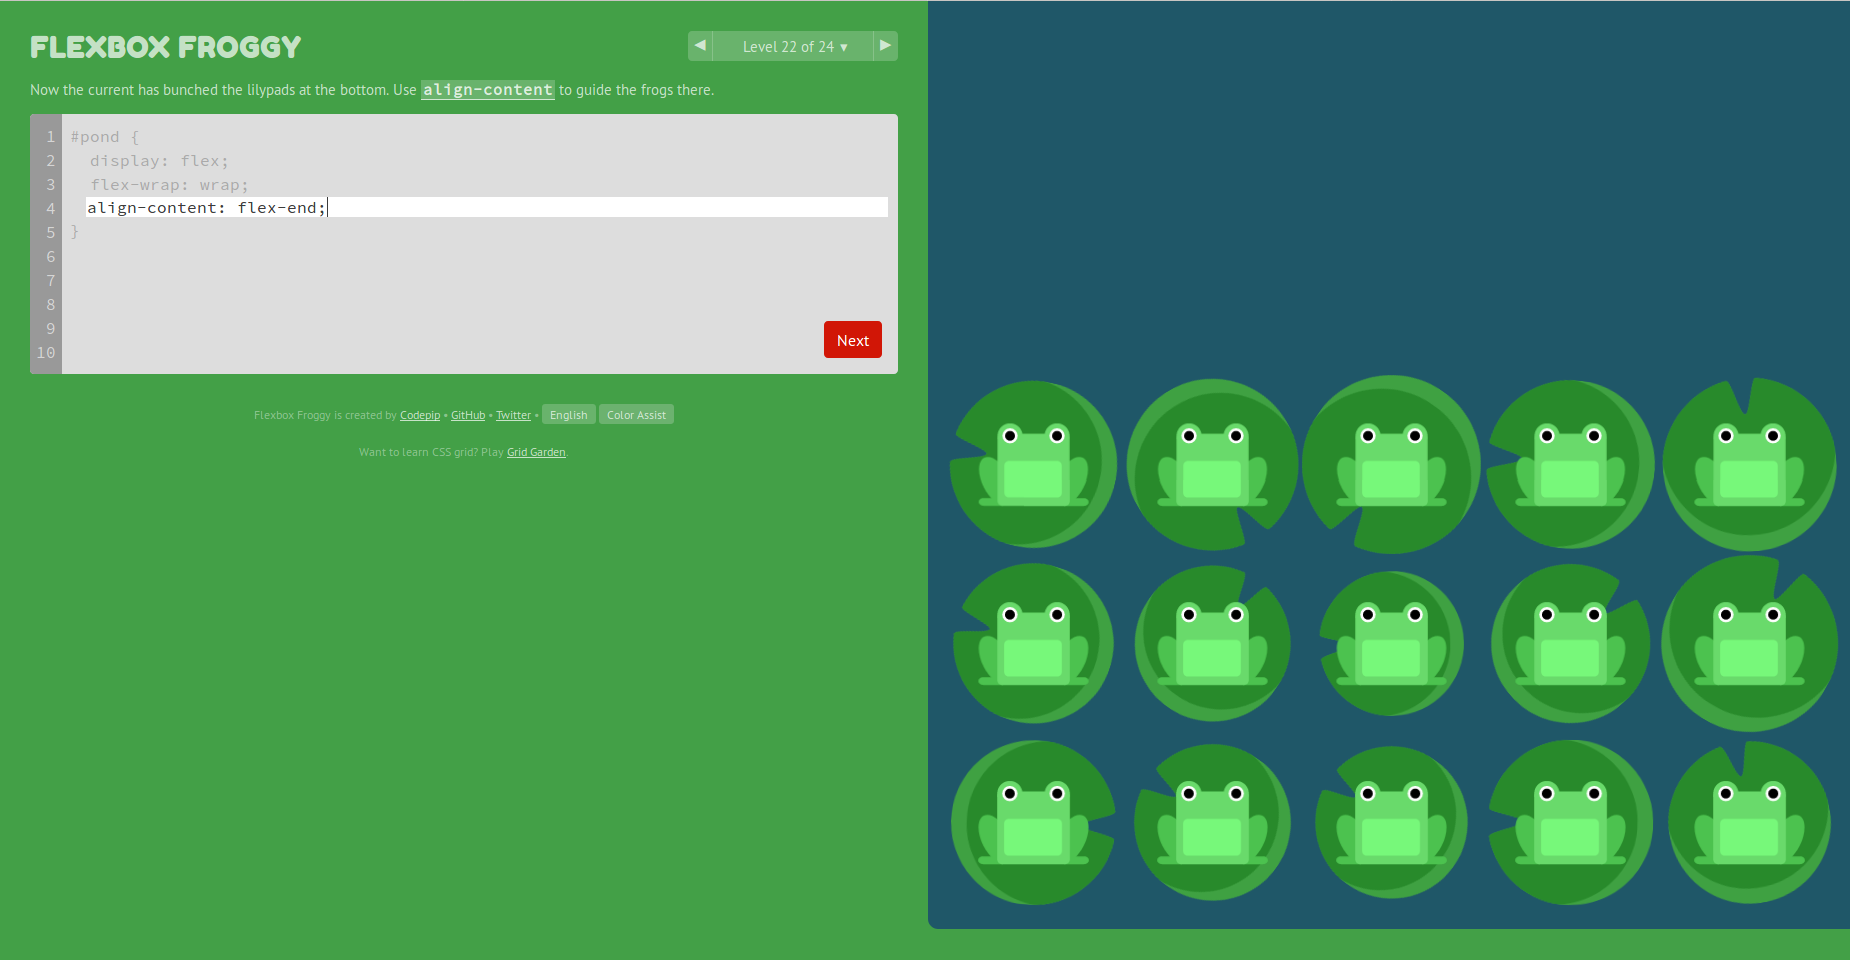
Task: Open the Level 22 of 24 dropdown
Action: coord(793,46)
